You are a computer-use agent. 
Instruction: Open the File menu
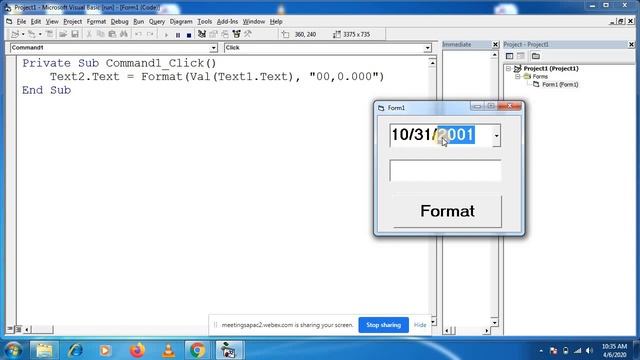click(21, 22)
